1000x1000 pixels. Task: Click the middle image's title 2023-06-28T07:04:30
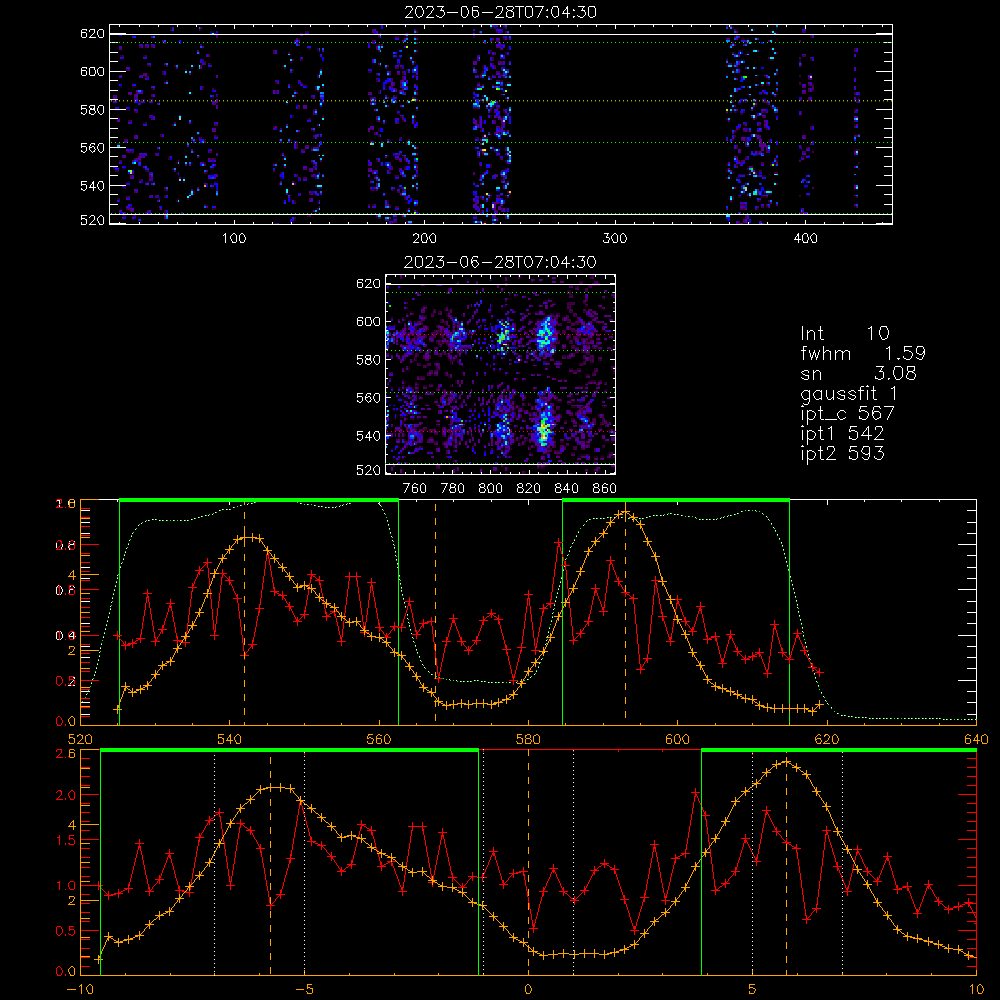[x=501, y=262]
